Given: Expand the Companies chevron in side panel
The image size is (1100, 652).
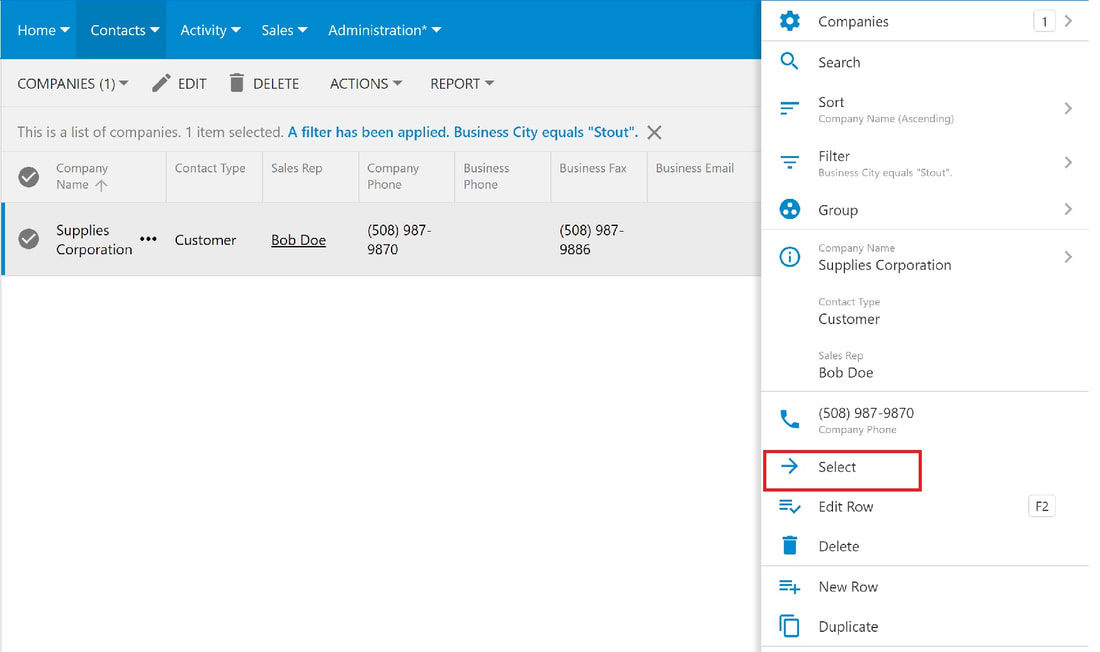Looking at the screenshot, I should click(x=1068, y=21).
